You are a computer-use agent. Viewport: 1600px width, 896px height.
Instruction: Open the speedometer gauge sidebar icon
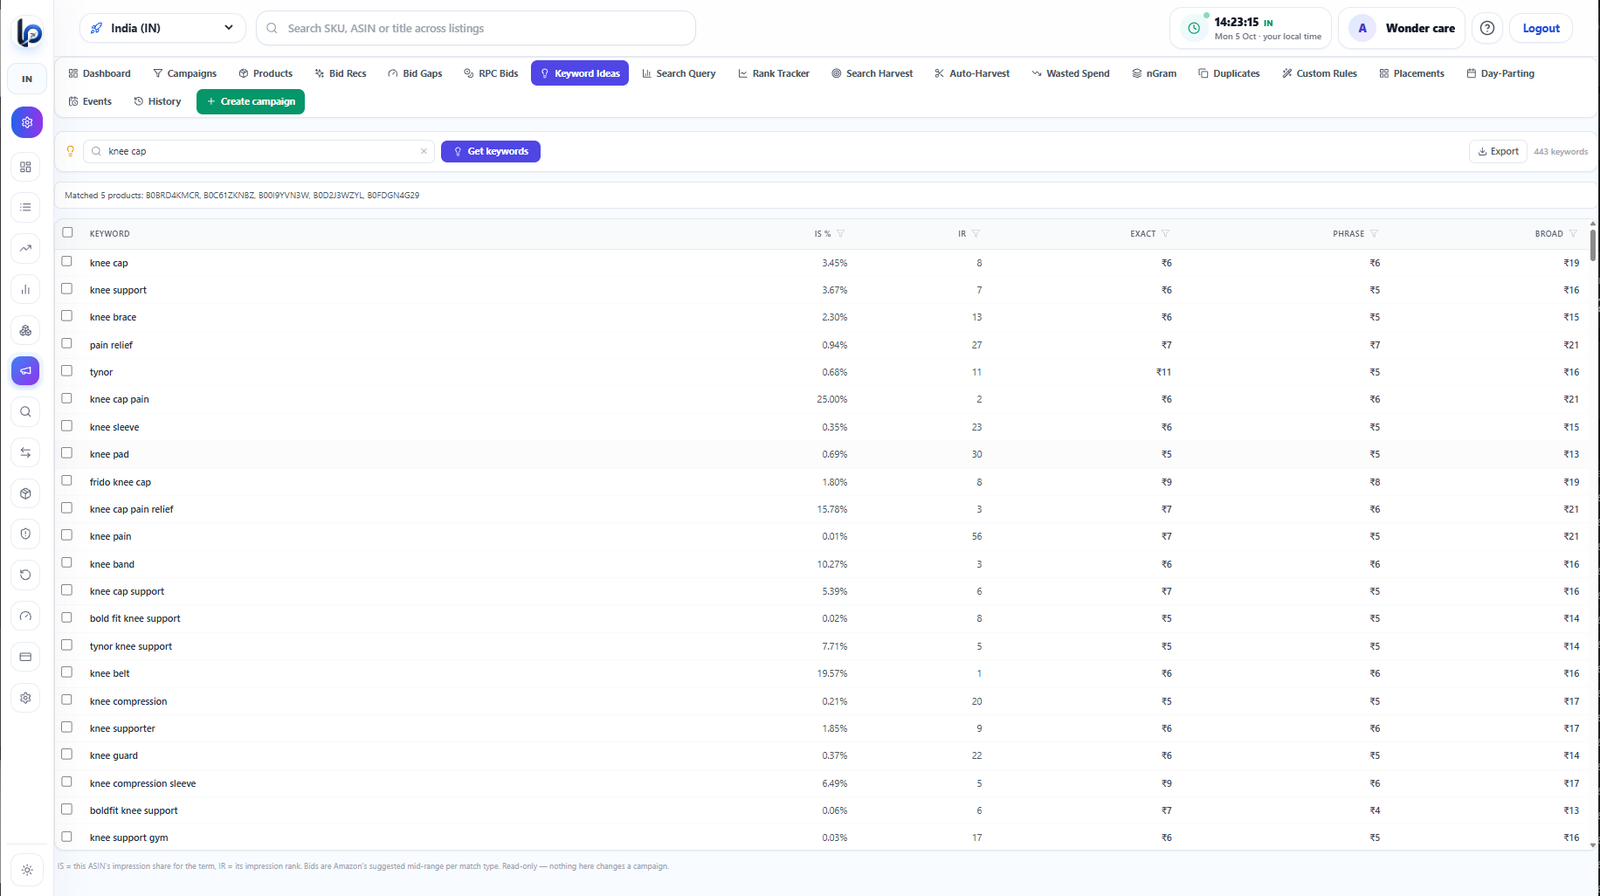pyautogui.click(x=26, y=616)
